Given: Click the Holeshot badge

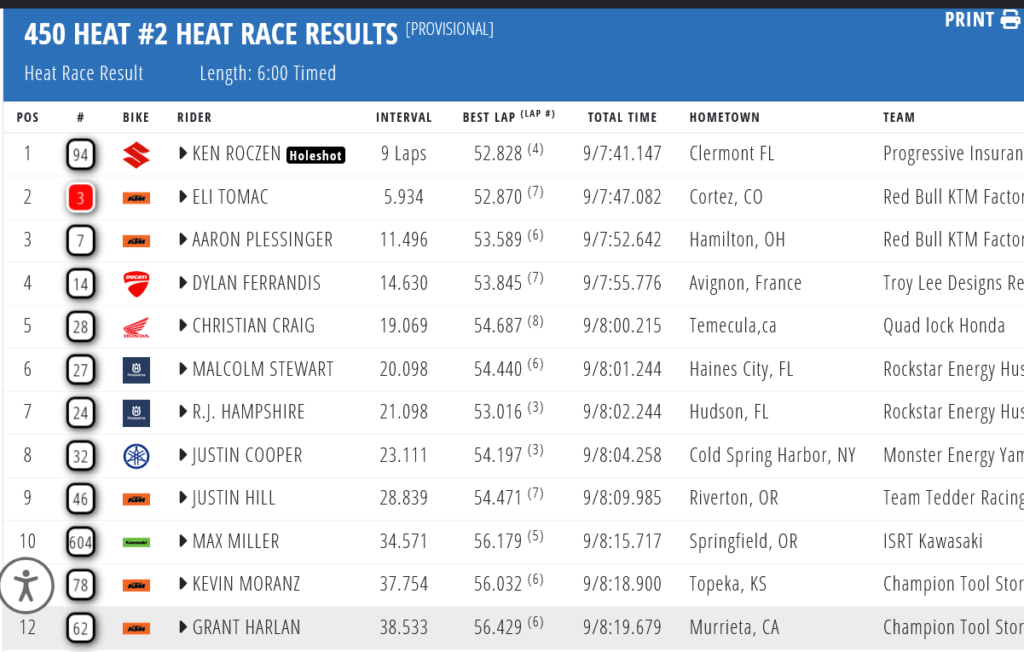Looking at the screenshot, I should pyautogui.click(x=316, y=155).
